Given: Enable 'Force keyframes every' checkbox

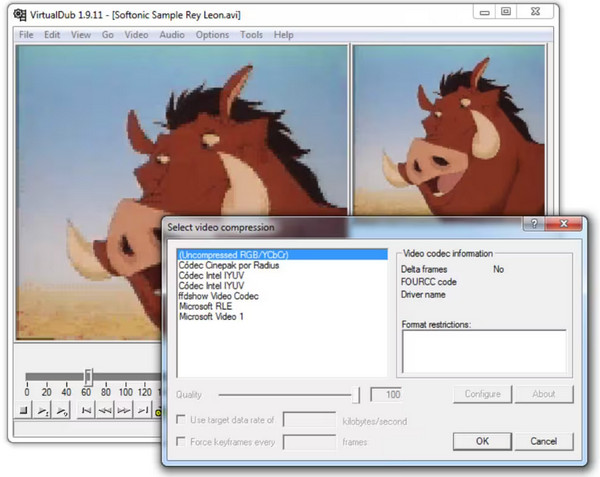Looking at the screenshot, I should click(x=181, y=442).
